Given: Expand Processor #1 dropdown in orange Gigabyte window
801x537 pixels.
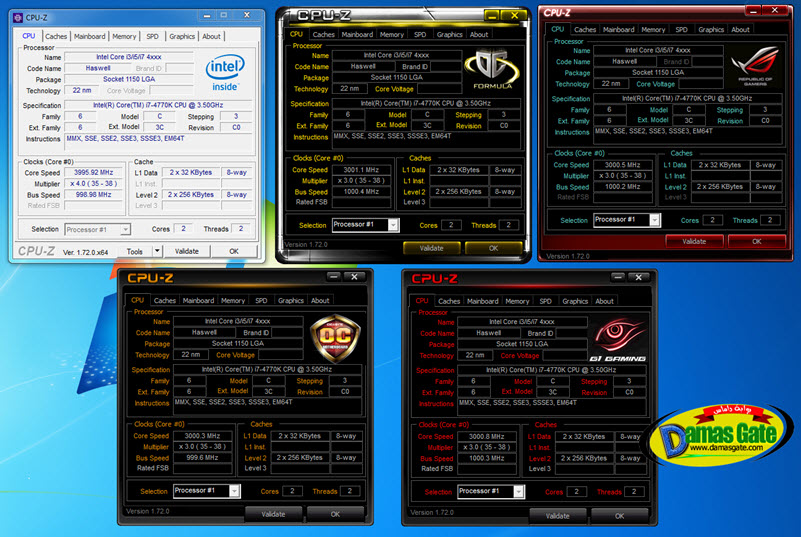Looking at the screenshot, I should (x=234, y=491).
